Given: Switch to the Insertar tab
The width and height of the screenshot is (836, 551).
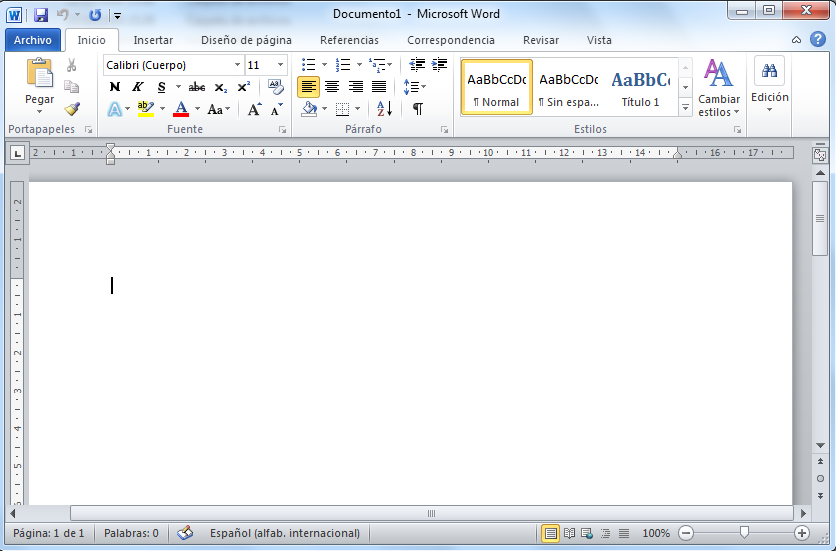Looking at the screenshot, I should pos(153,40).
